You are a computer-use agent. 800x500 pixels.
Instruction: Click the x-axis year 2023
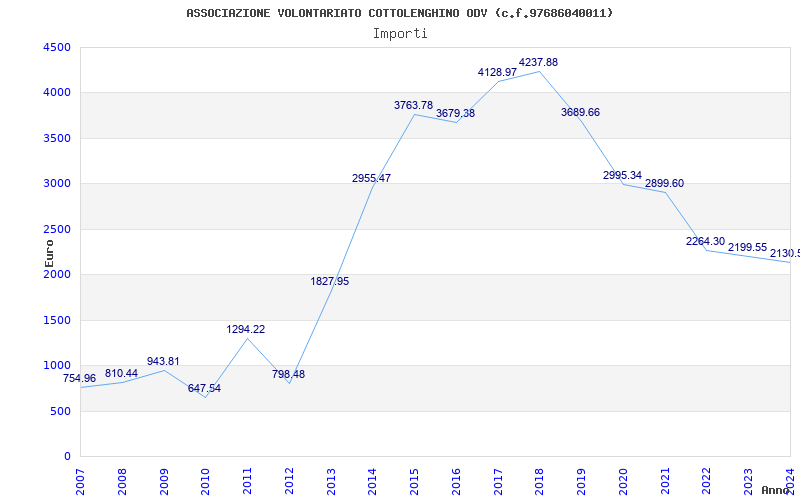pos(748,482)
